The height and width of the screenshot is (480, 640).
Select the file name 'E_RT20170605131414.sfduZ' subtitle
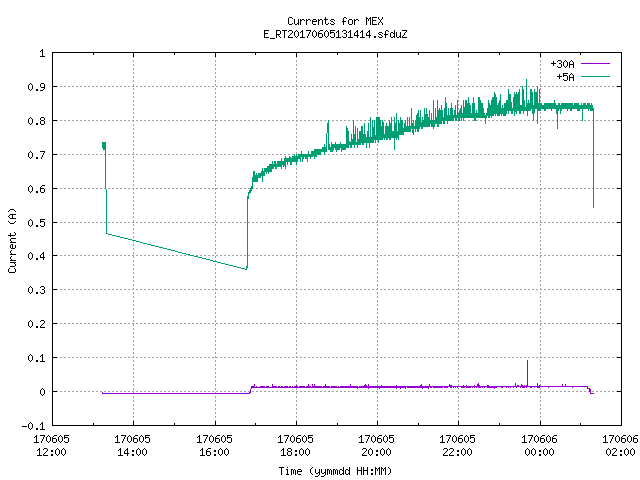pyautogui.click(x=335, y=34)
